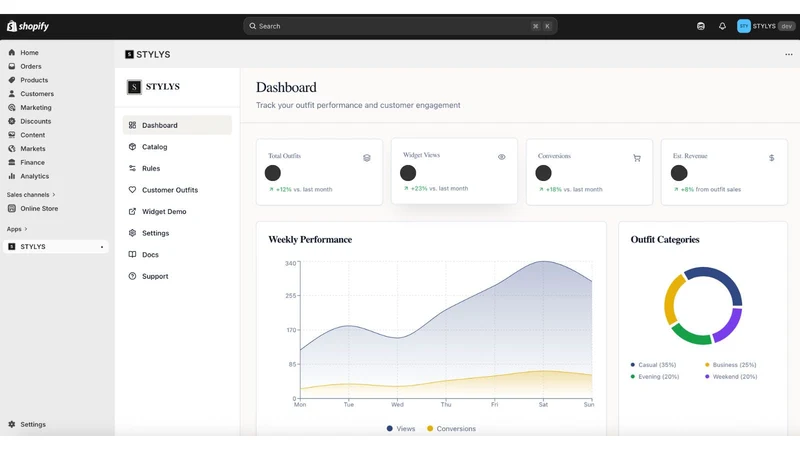
Task: Click the Support help-circle icon
Action: [x=132, y=276]
